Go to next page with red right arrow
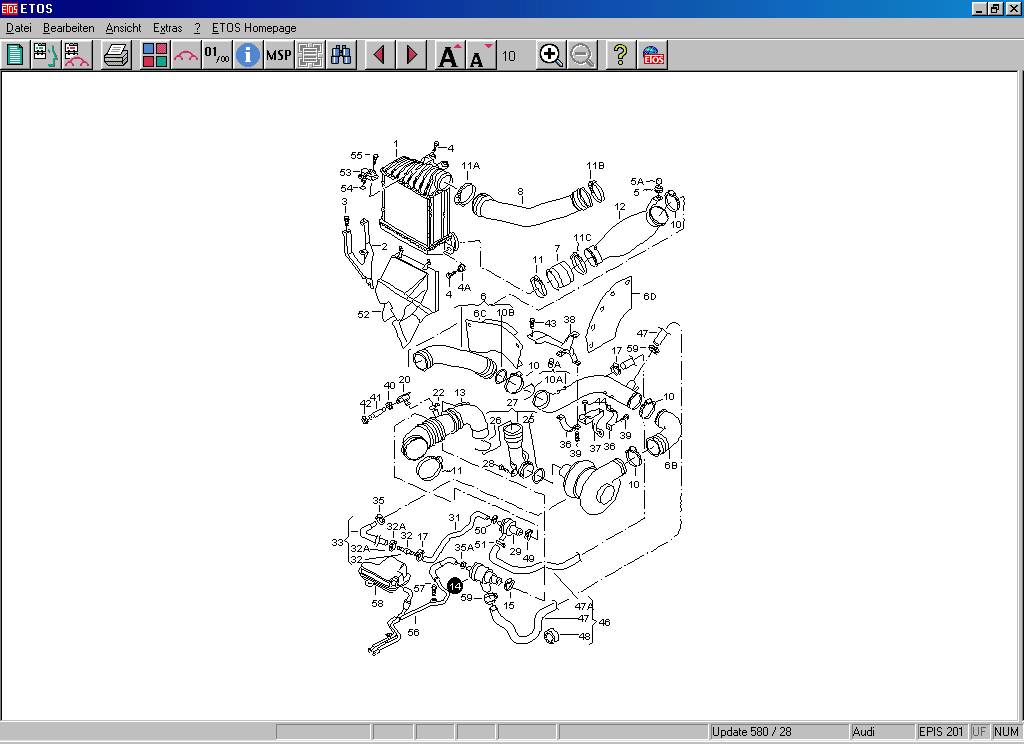This screenshot has width=1024, height=744. pos(411,55)
